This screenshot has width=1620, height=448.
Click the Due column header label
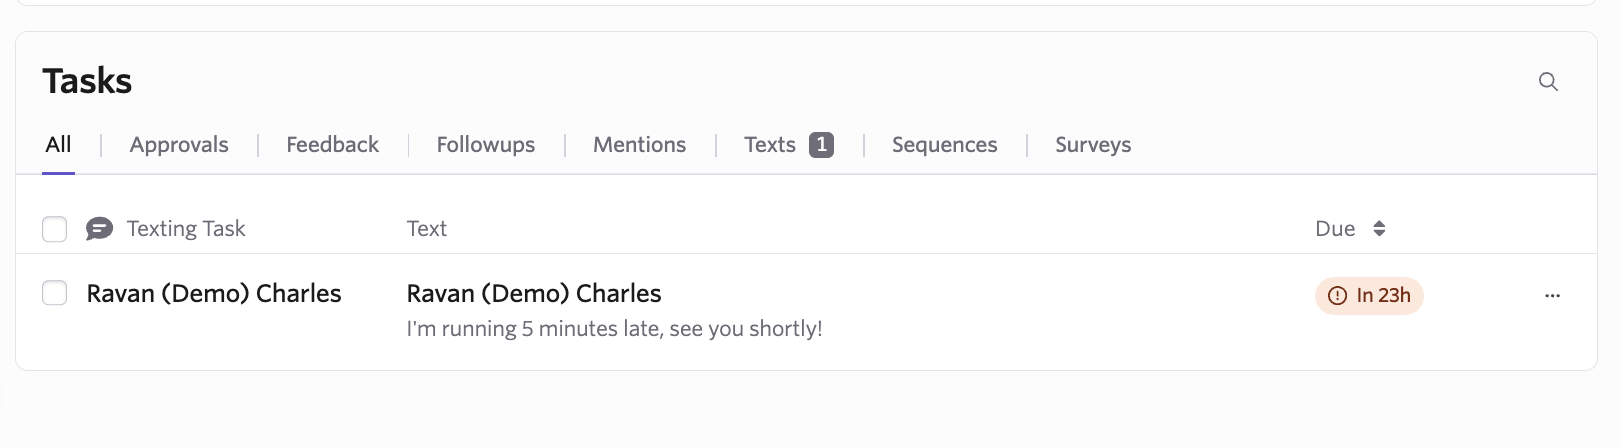click(x=1335, y=229)
